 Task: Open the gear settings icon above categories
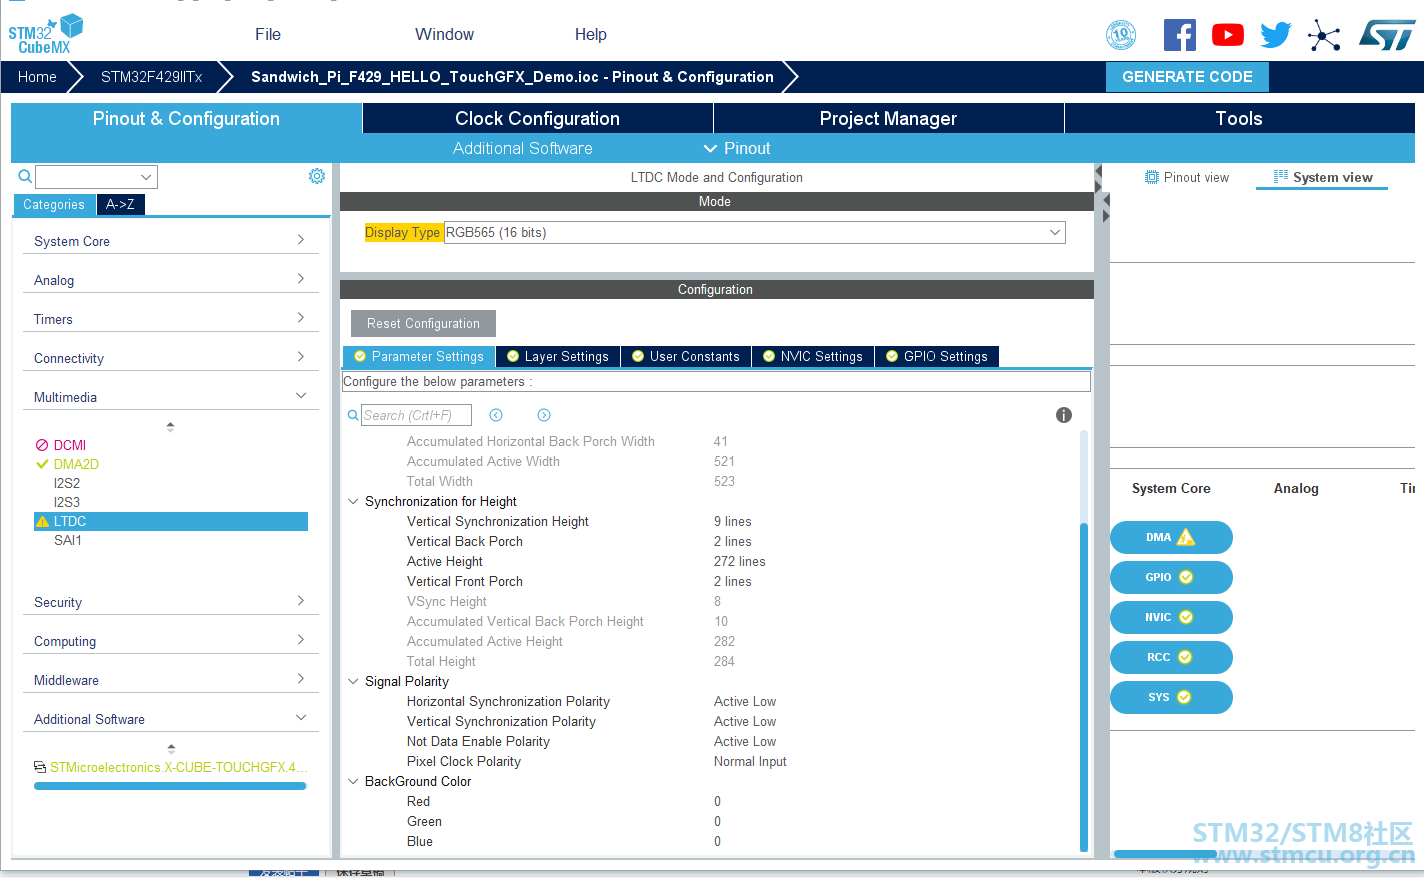pos(317,176)
